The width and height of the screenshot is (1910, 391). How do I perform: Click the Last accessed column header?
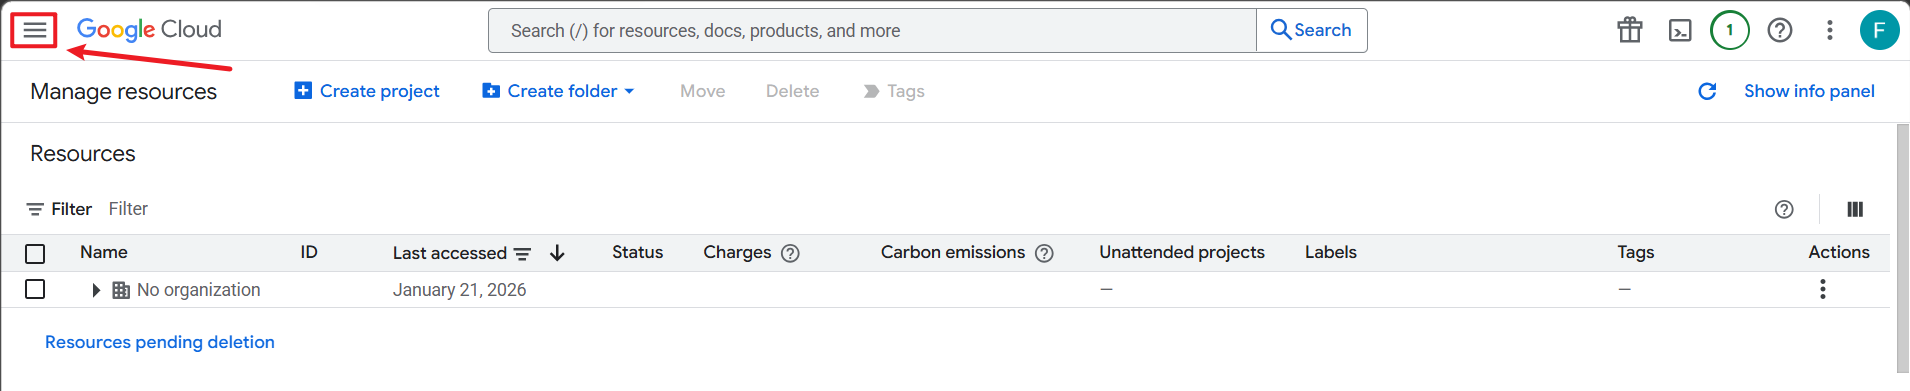pos(449,253)
